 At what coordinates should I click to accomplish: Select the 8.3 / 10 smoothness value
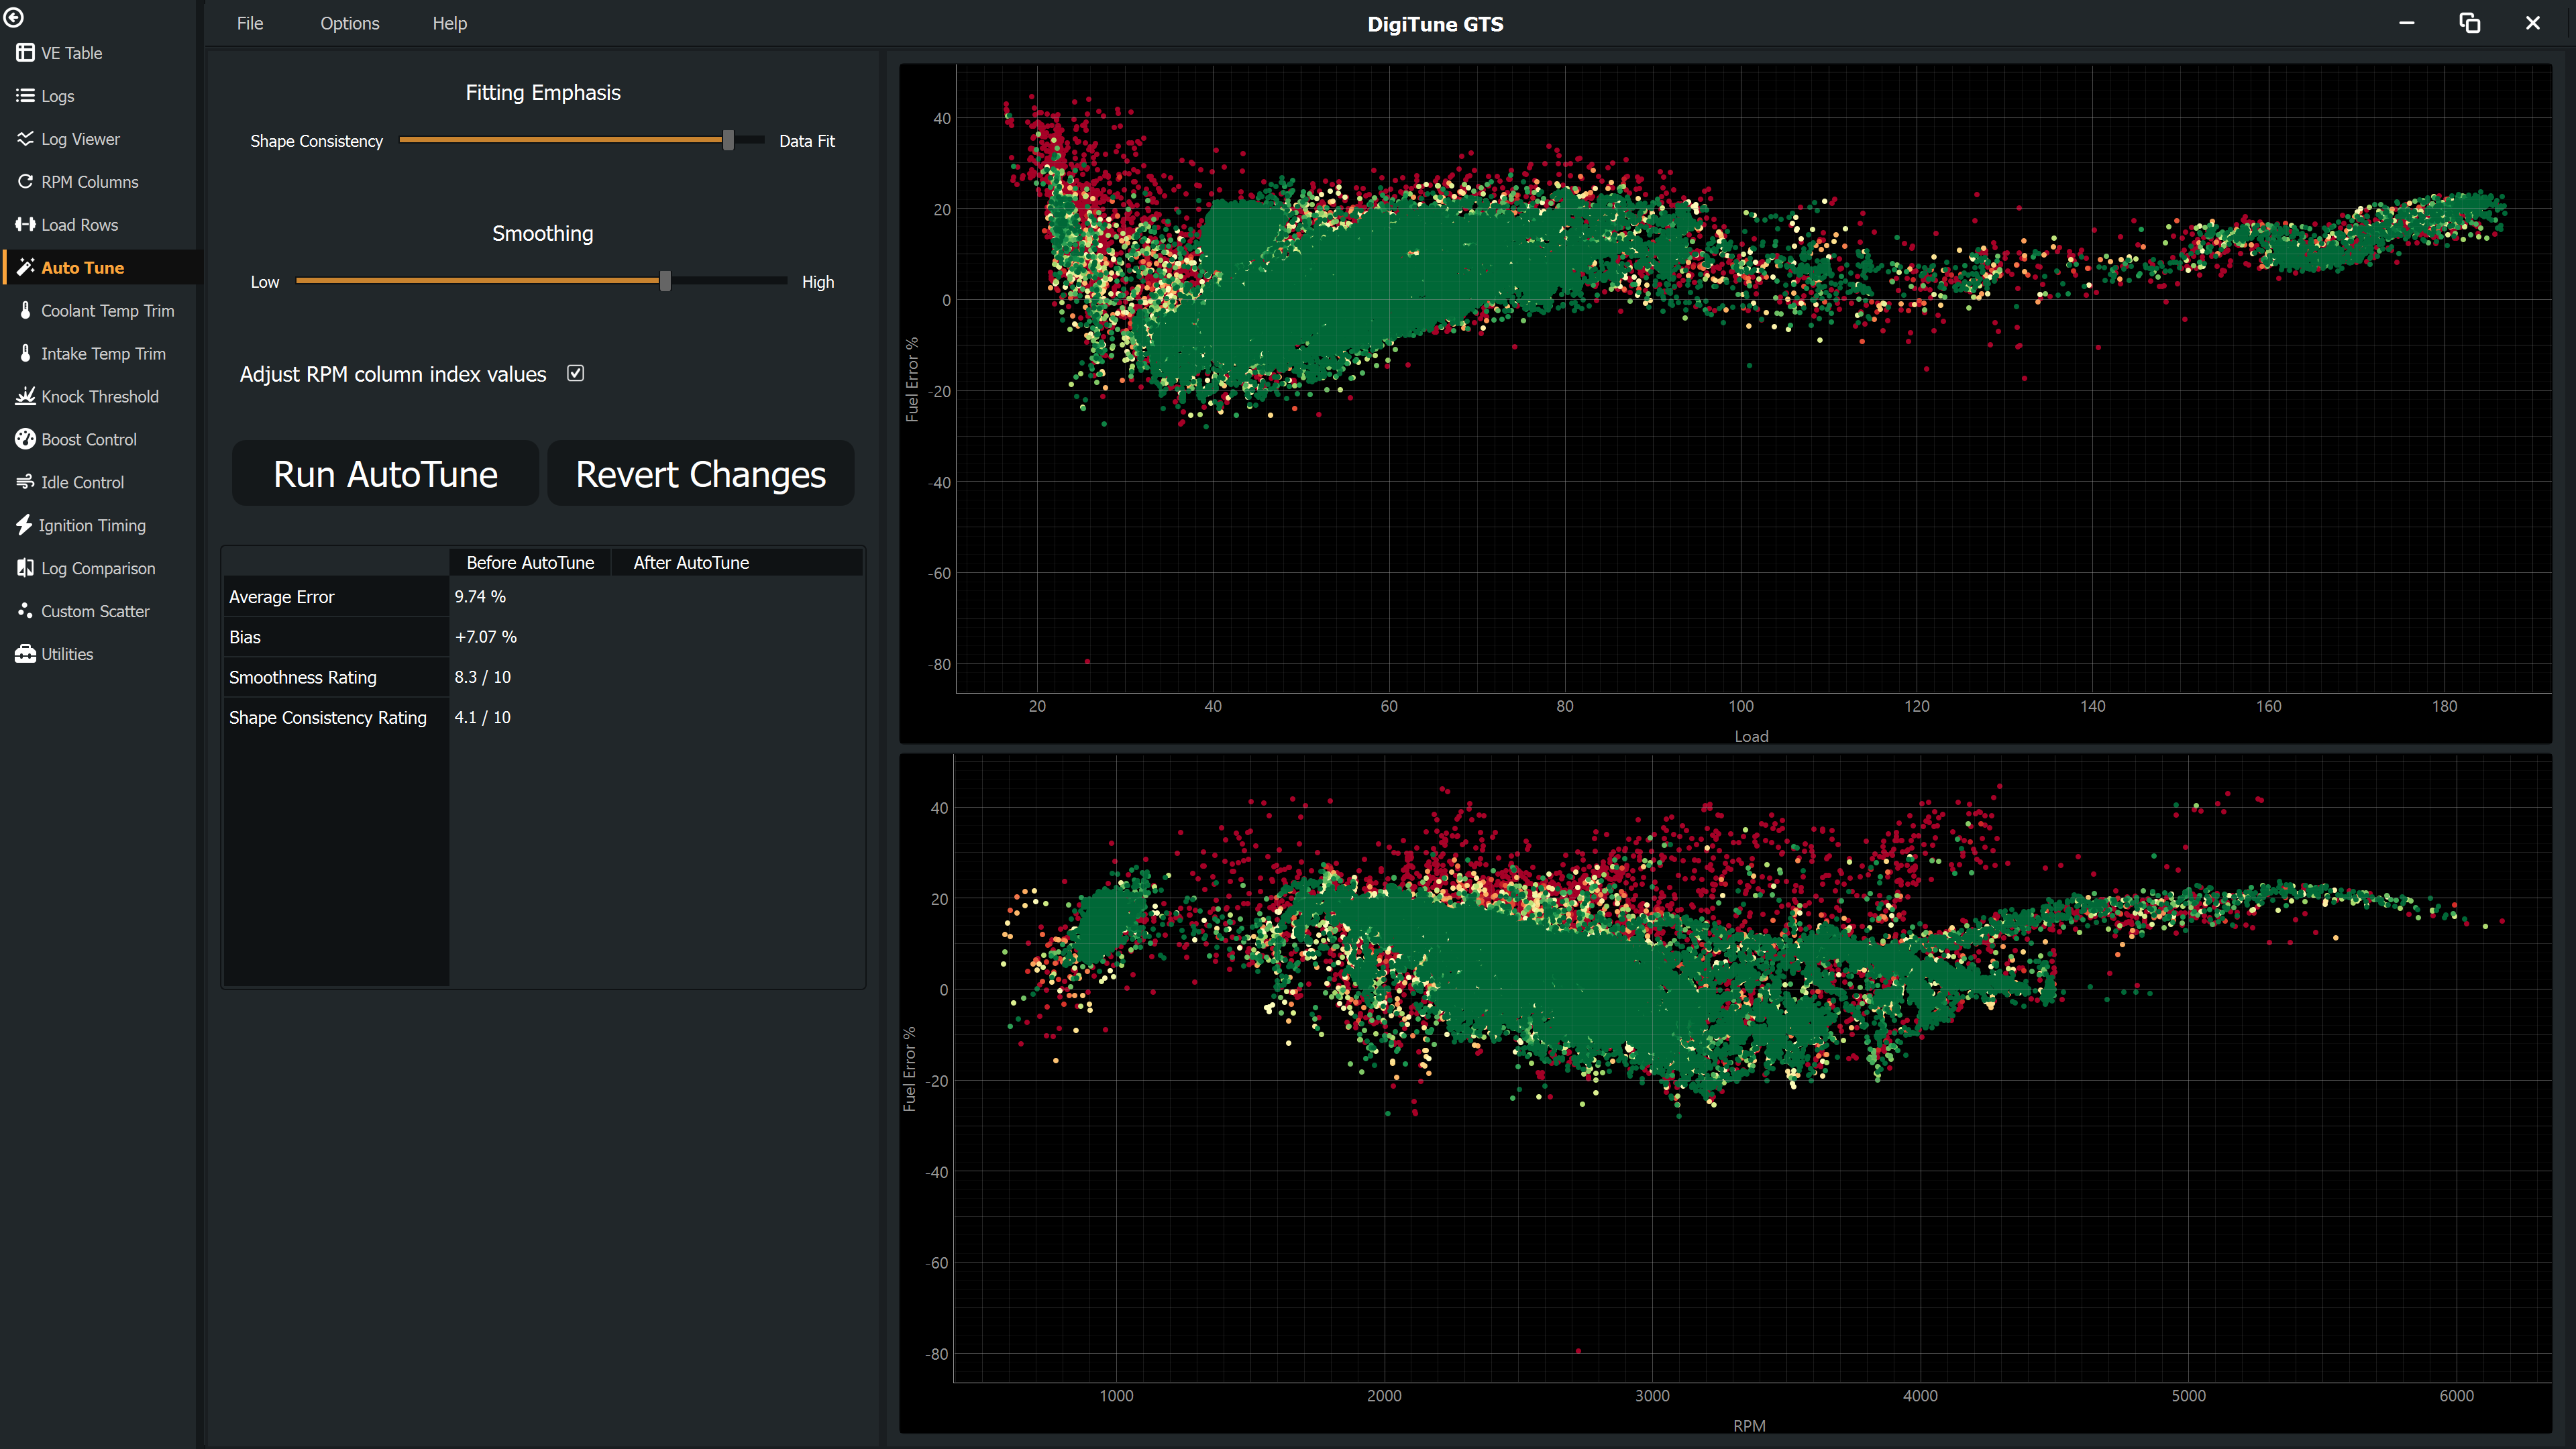(482, 677)
